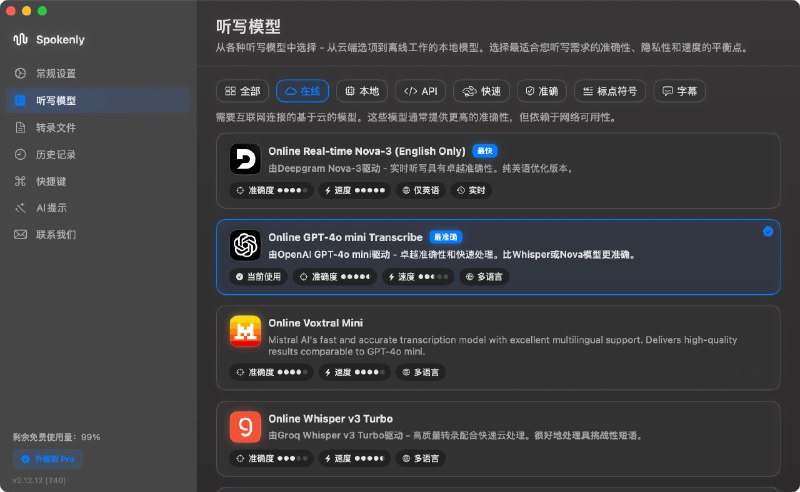
Task: Click the 联系我们 envelope icon
Action: click(20, 234)
